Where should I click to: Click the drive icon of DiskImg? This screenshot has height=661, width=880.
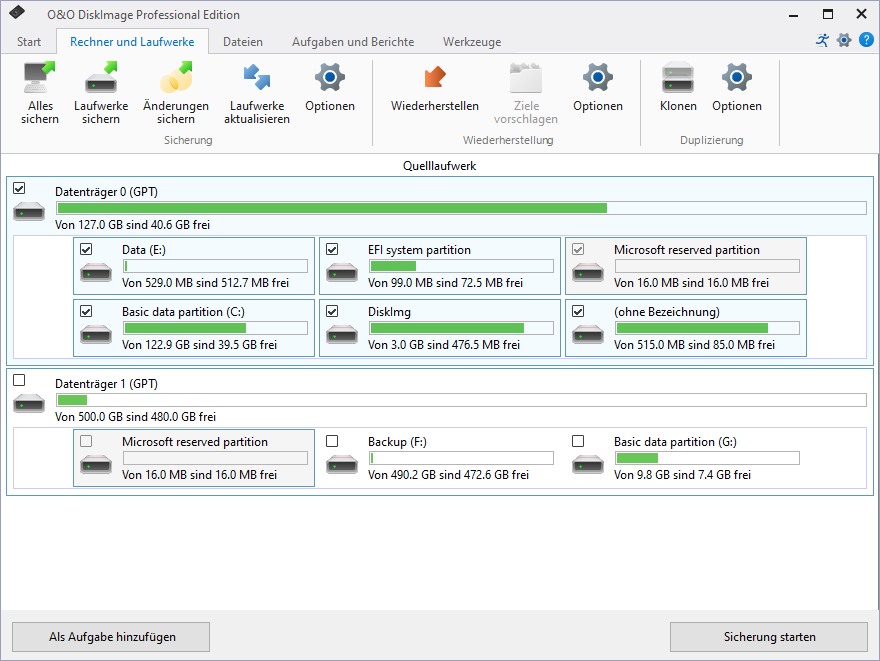pos(342,334)
